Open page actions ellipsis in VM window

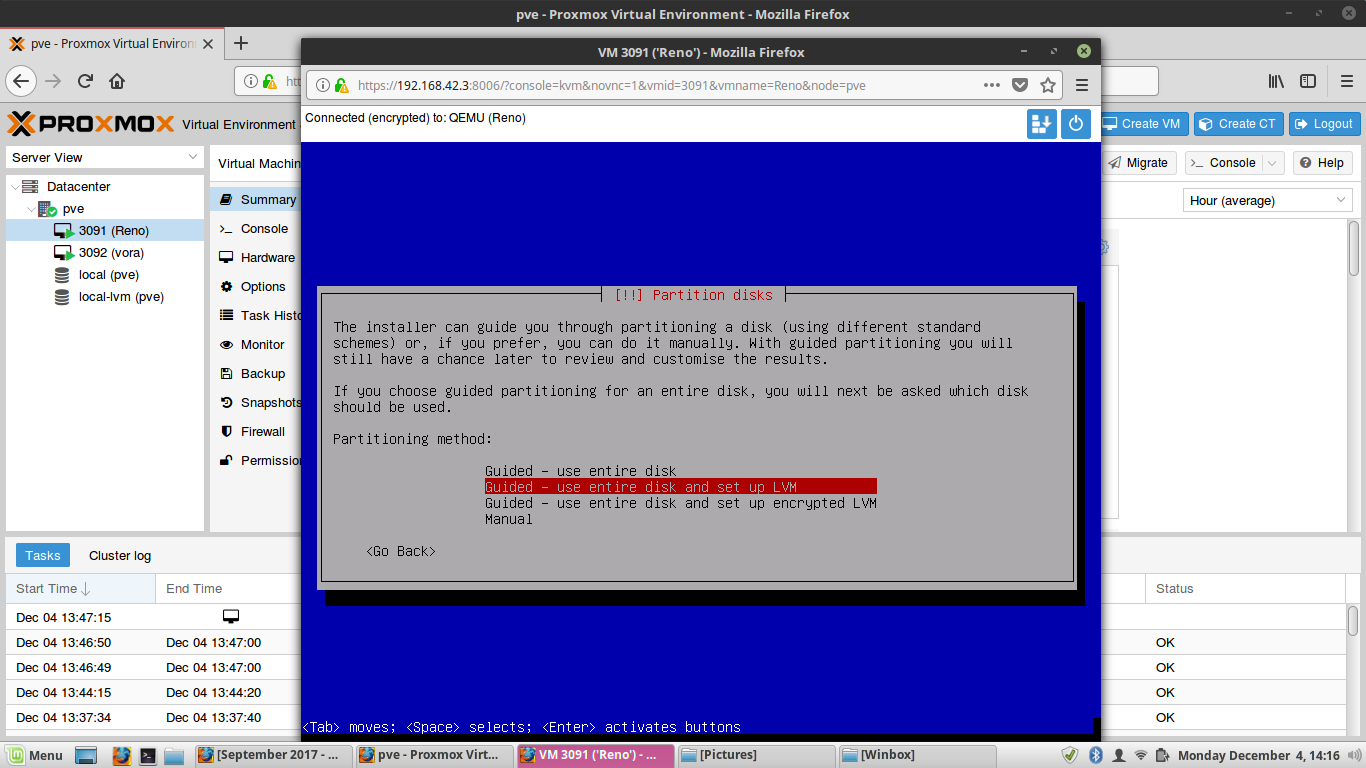coord(992,85)
